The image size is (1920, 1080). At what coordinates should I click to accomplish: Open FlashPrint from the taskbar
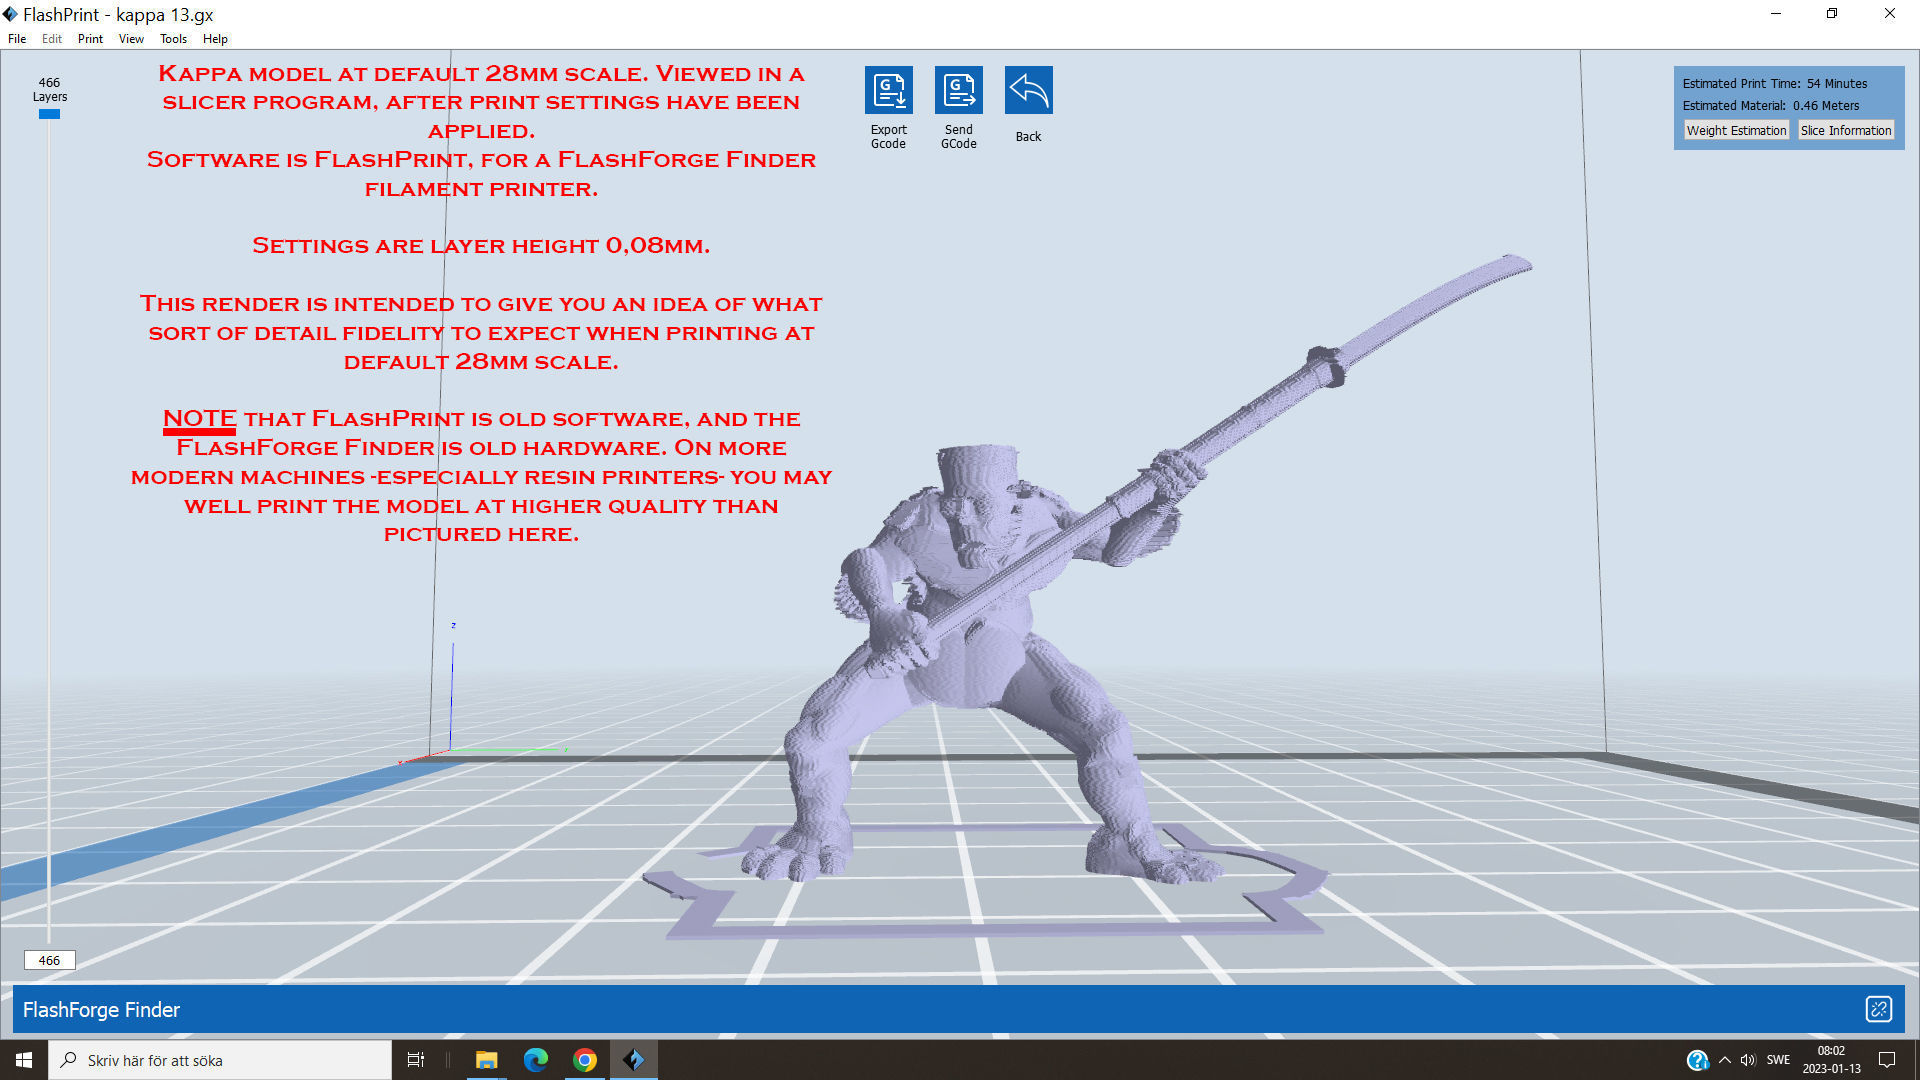click(634, 1059)
